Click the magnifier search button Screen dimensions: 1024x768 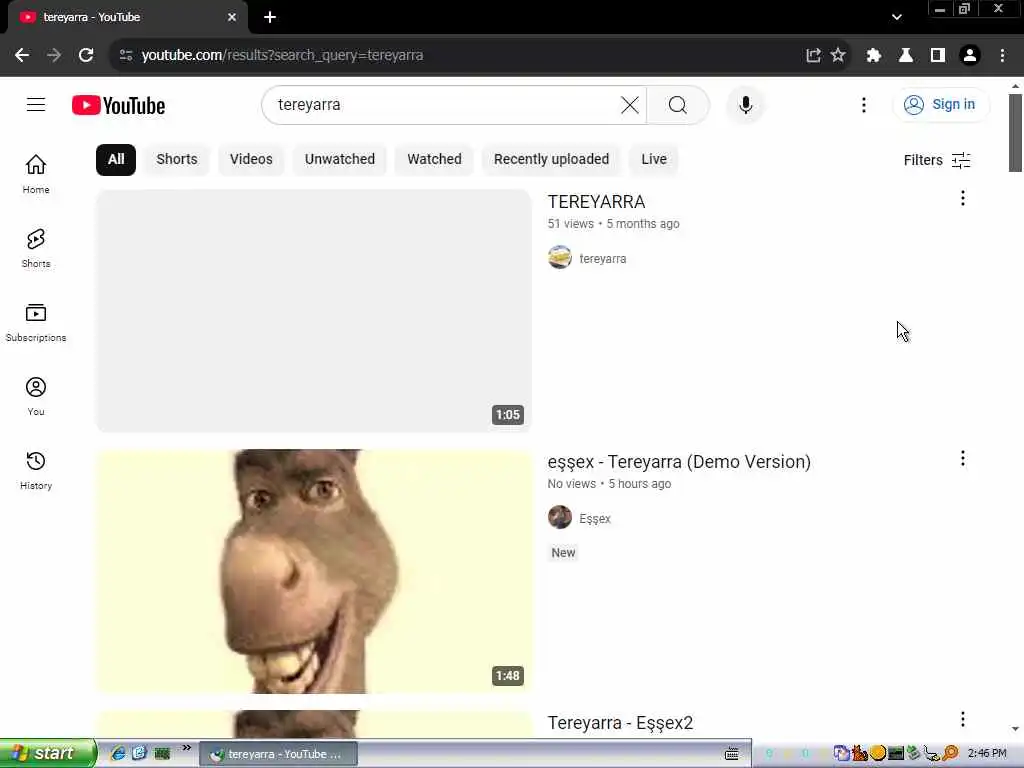677,104
